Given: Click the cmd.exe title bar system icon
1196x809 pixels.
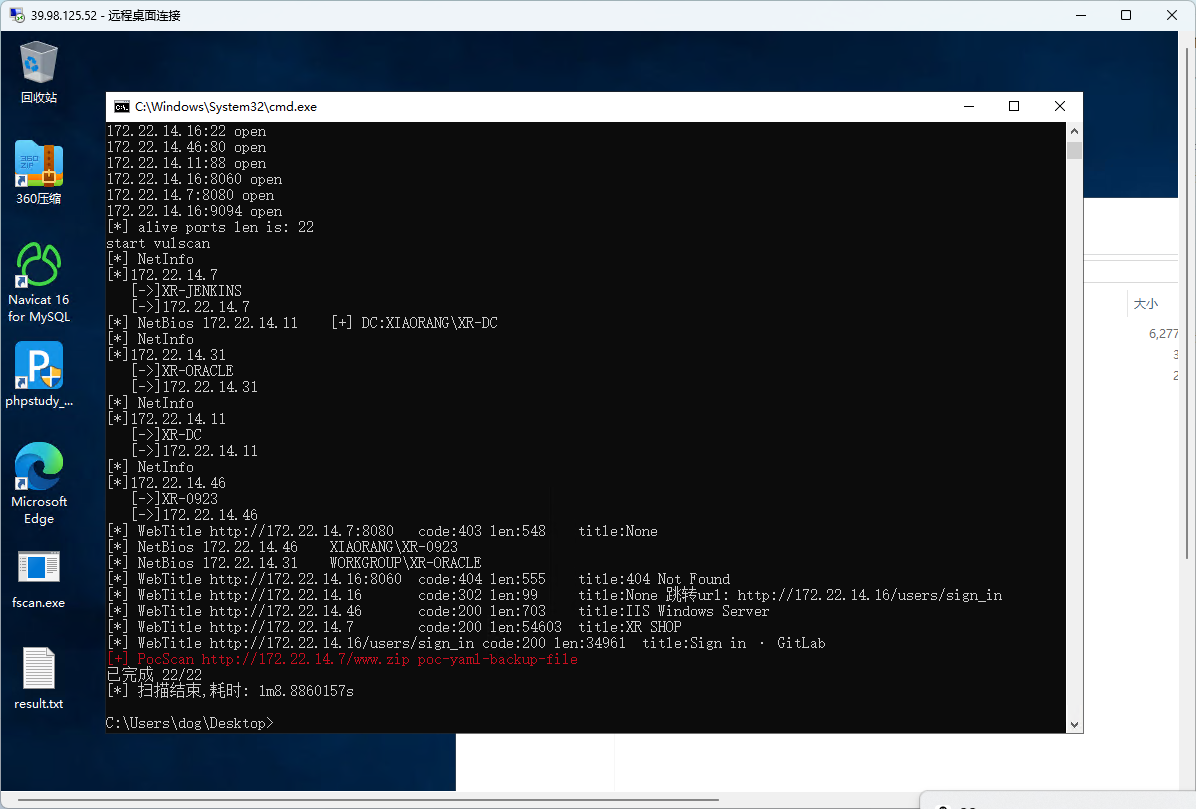Looking at the screenshot, I should pyautogui.click(x=121, y=107).
